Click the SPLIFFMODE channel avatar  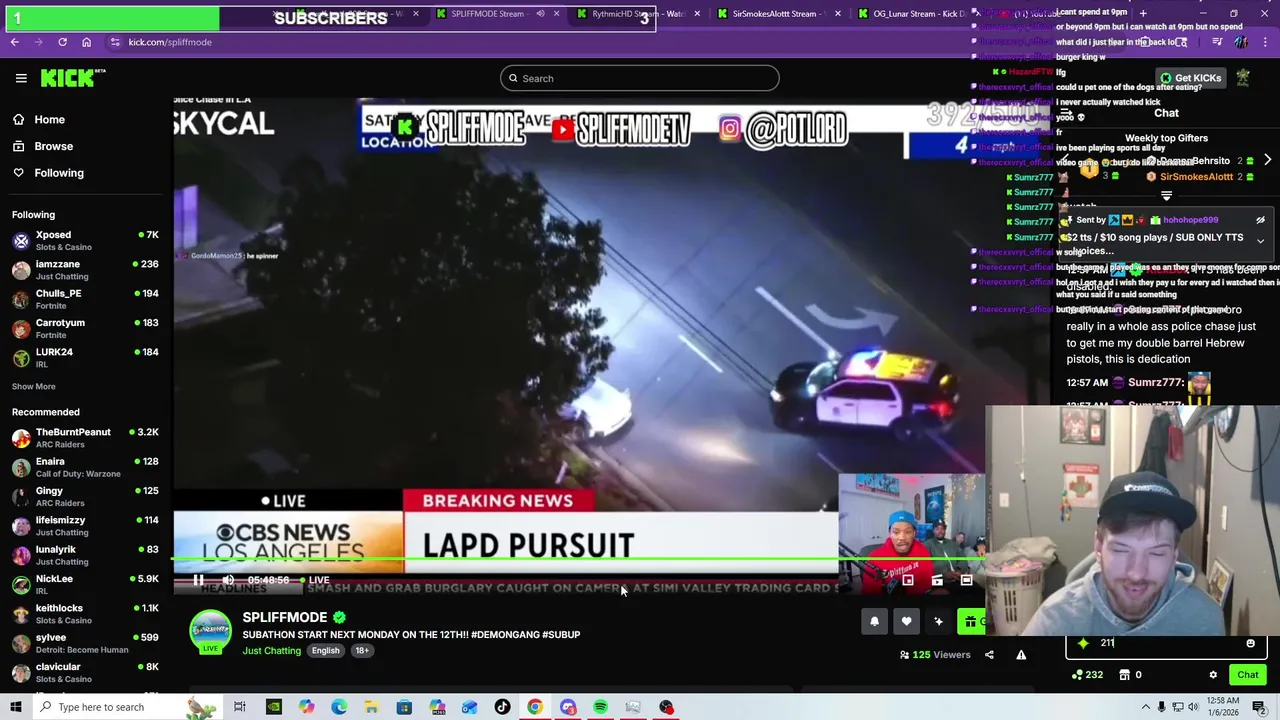point(210,632)
